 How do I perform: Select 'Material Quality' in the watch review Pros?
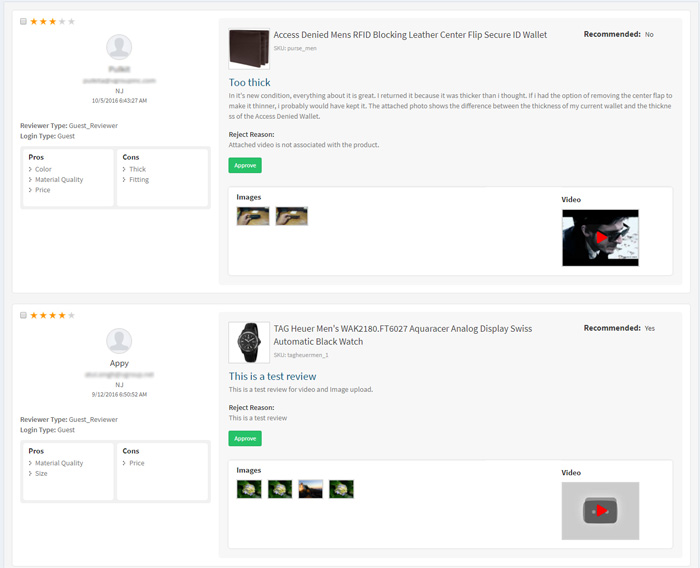(59, 463)
